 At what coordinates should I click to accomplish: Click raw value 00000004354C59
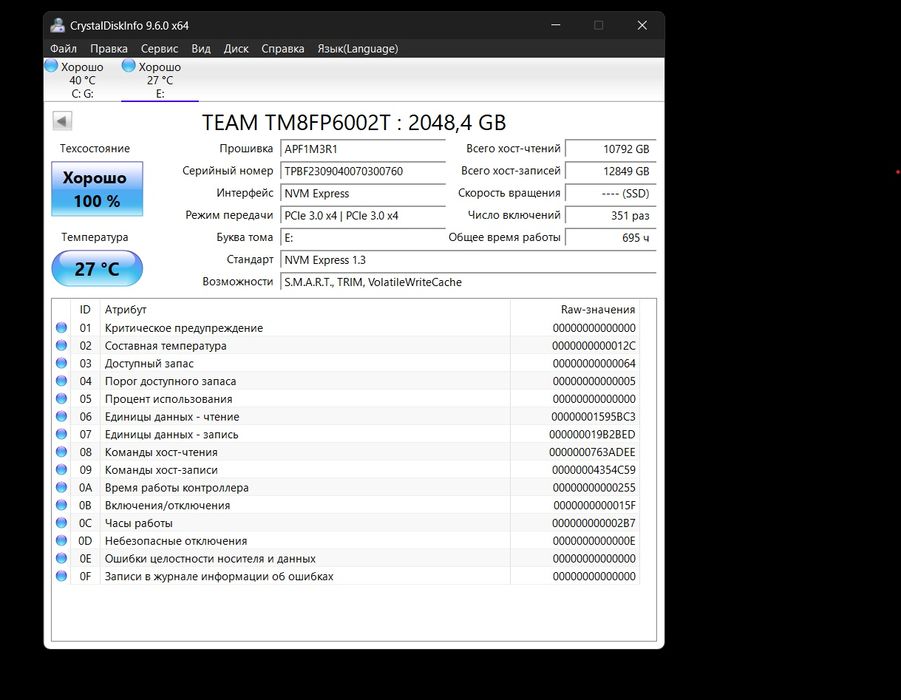coord(594,470)
